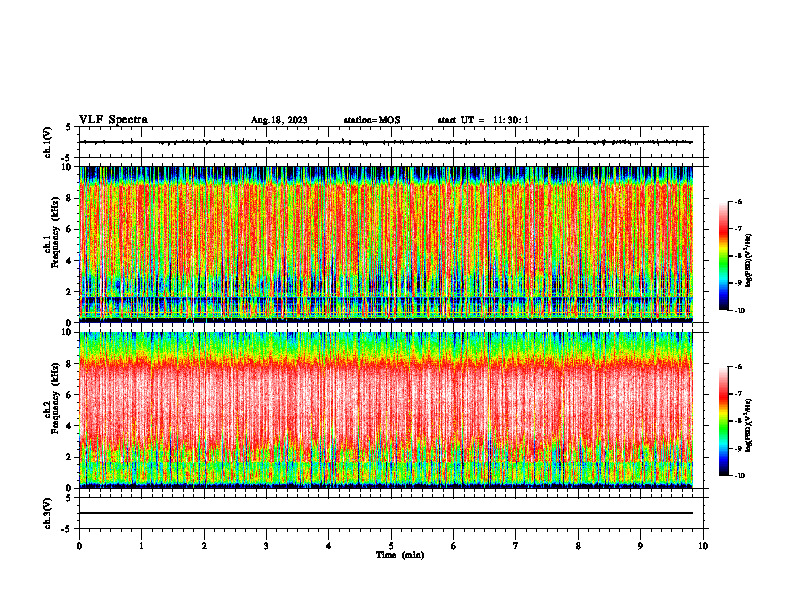
Task: Click the "-6" tick on ch.1 color bar
Action: point(738,202)
